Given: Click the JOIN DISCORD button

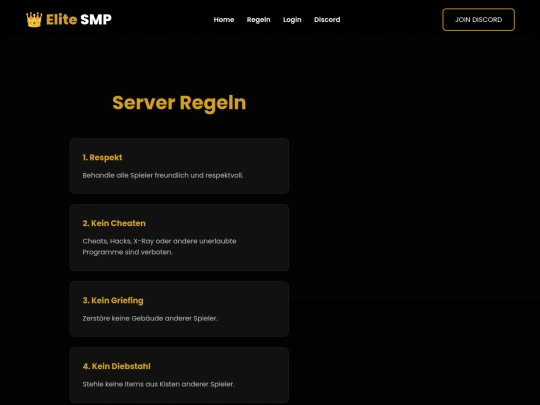Looking at the screenshot, I should tap(478, 20).
